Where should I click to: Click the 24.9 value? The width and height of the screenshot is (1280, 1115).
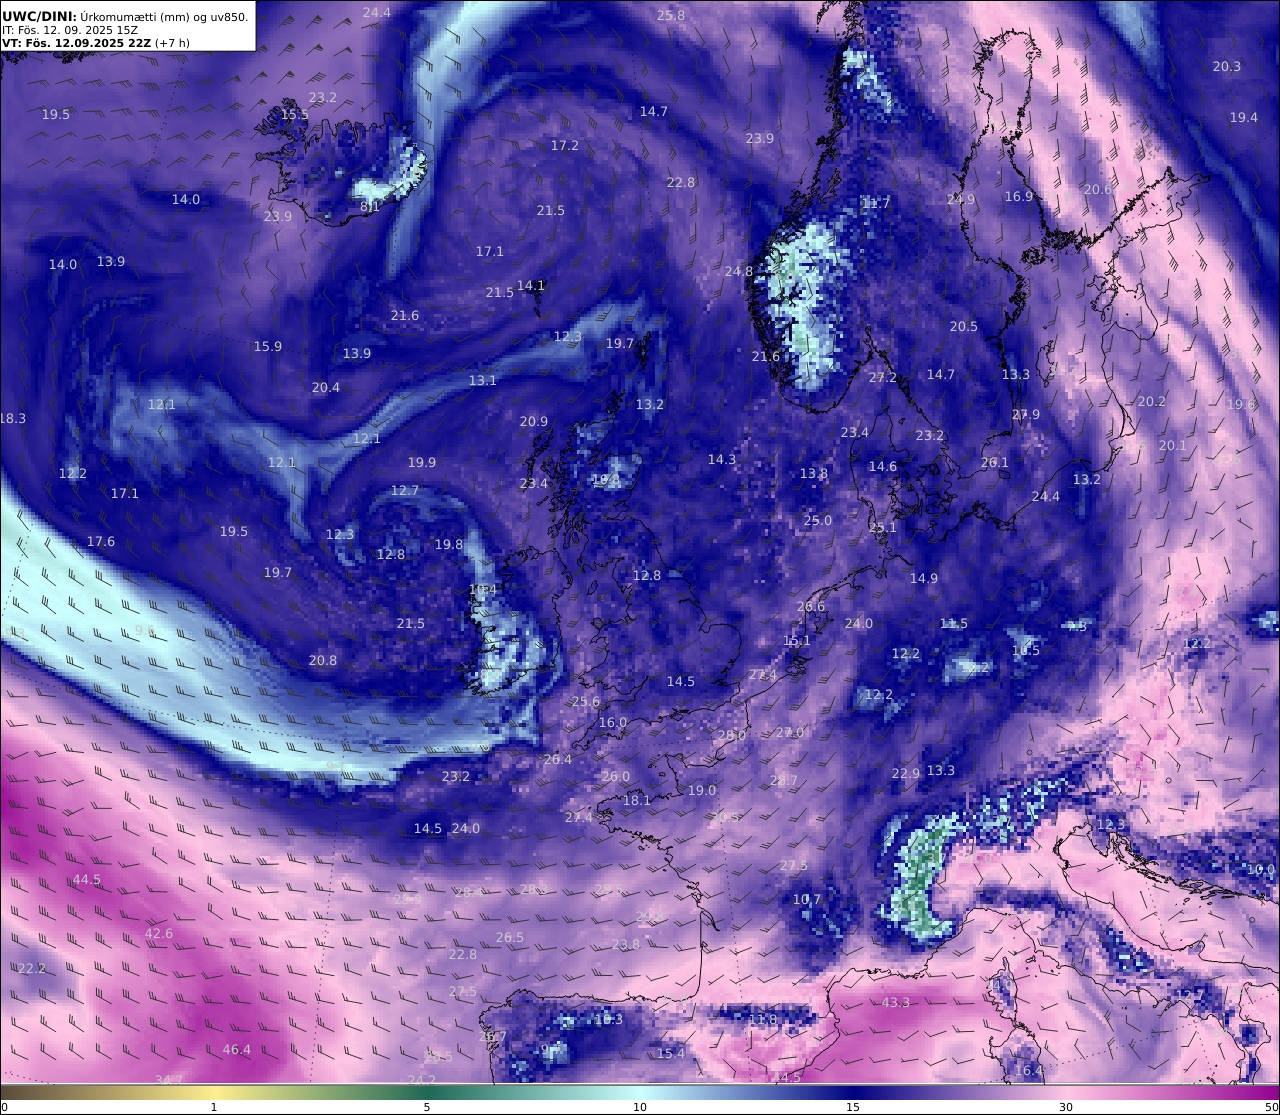pyautogui.click(x=961, y=199)
